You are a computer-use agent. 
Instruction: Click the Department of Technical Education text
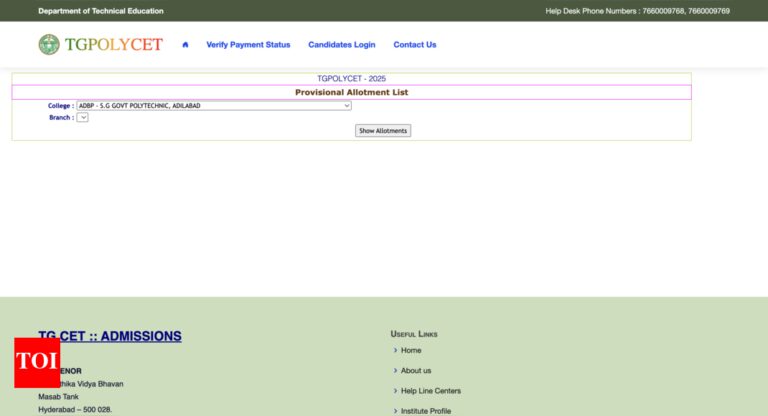pos(101,11)
